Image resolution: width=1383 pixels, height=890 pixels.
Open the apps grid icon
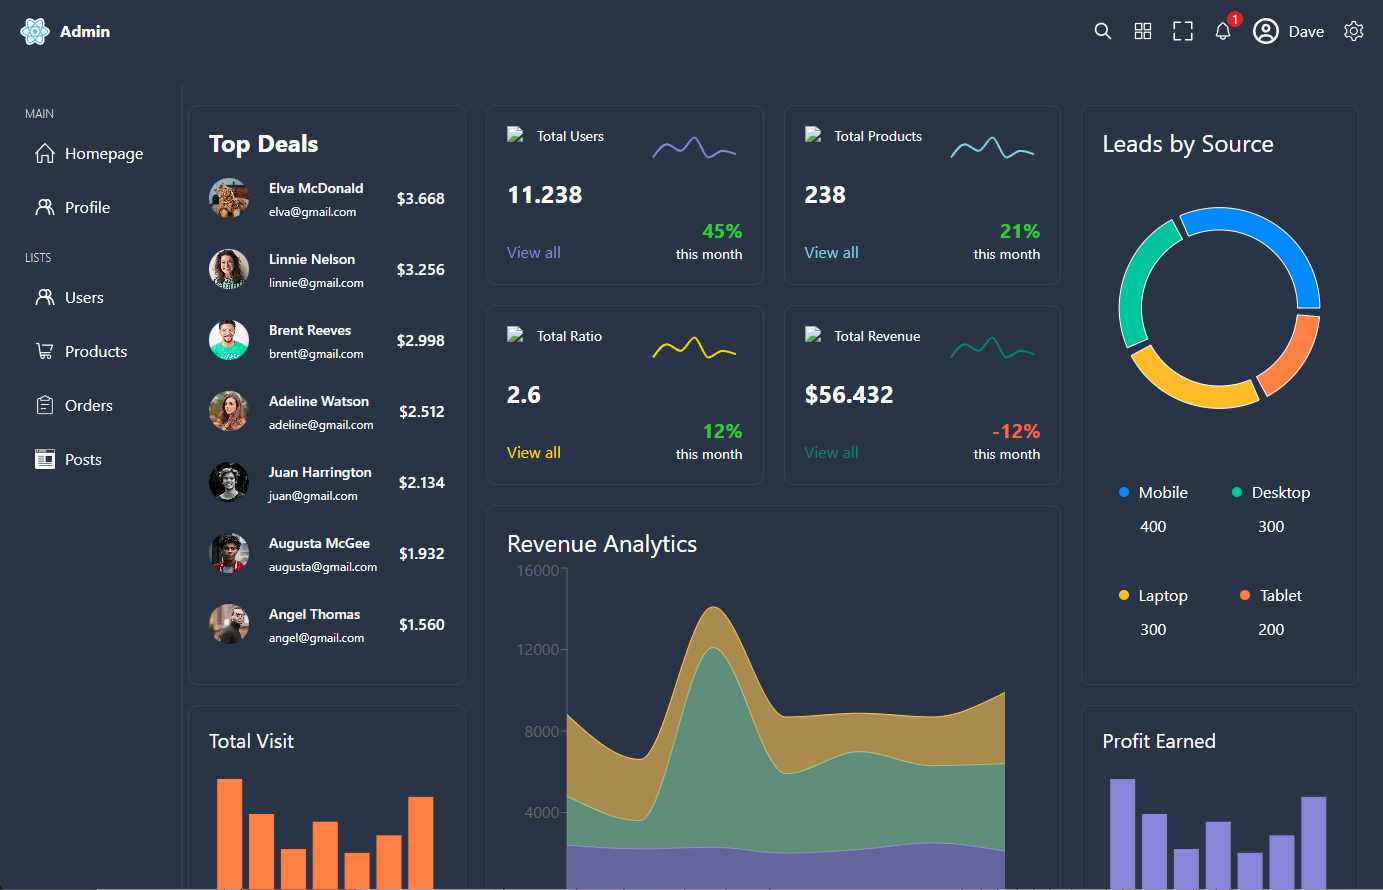(x=1143, y=31)
